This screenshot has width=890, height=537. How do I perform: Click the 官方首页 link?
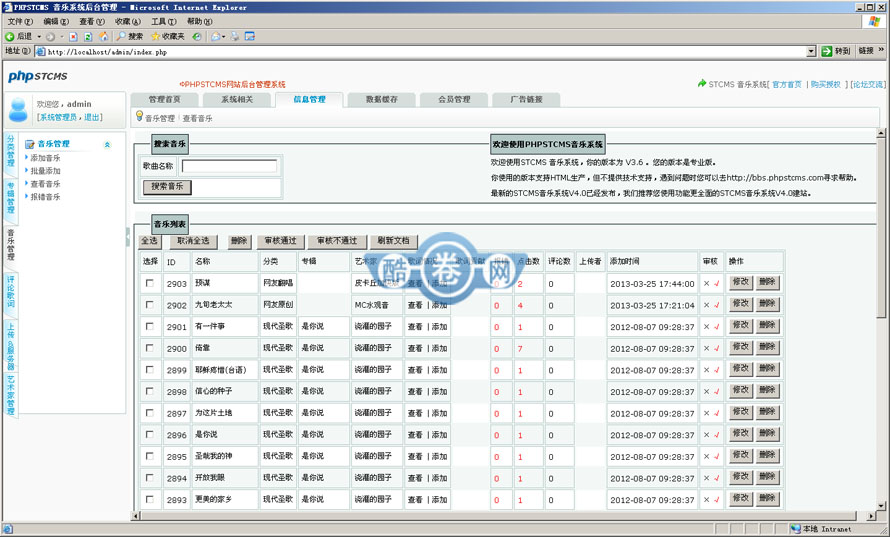click(787, 84)
